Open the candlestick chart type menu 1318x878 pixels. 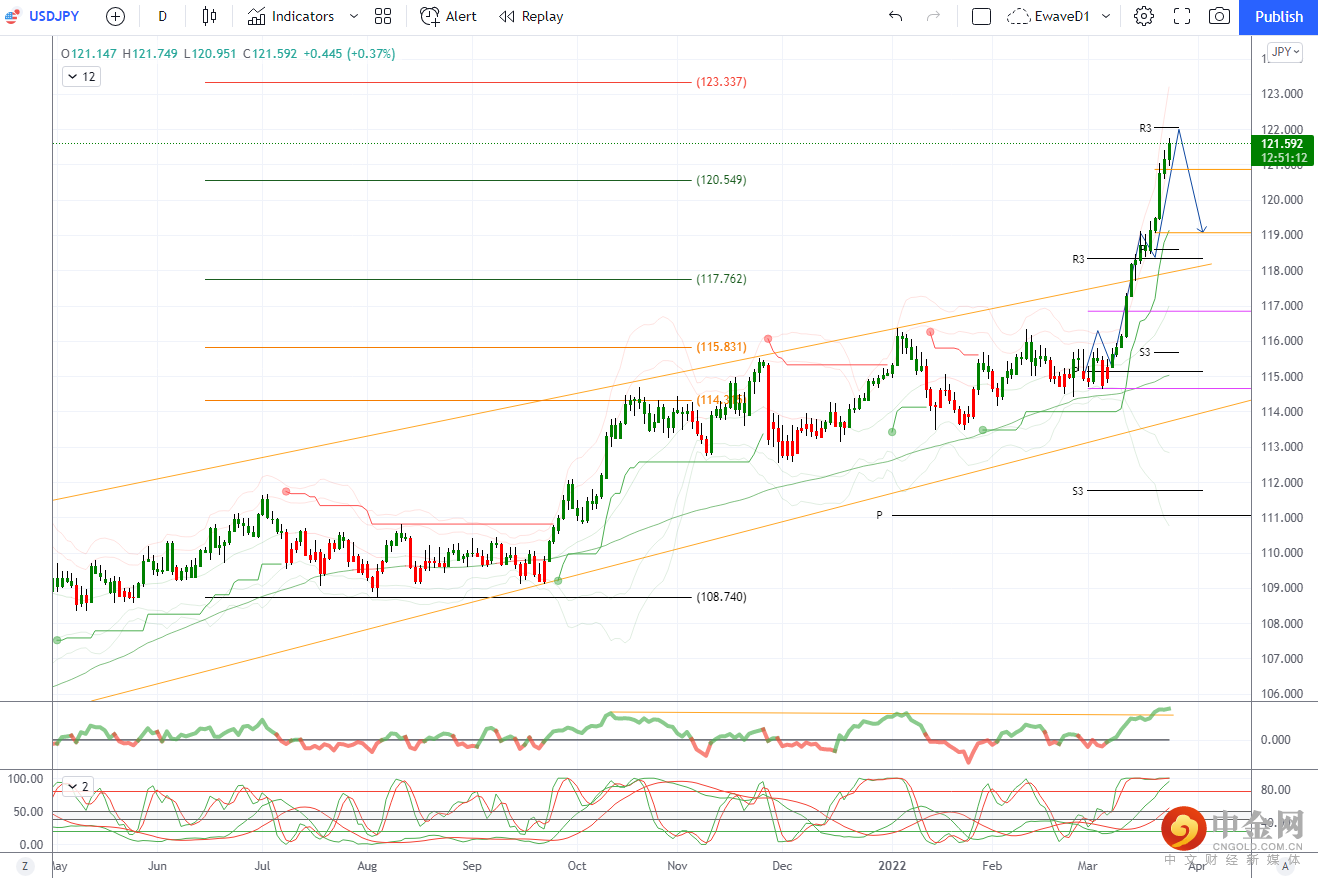(x=209, y=16)
